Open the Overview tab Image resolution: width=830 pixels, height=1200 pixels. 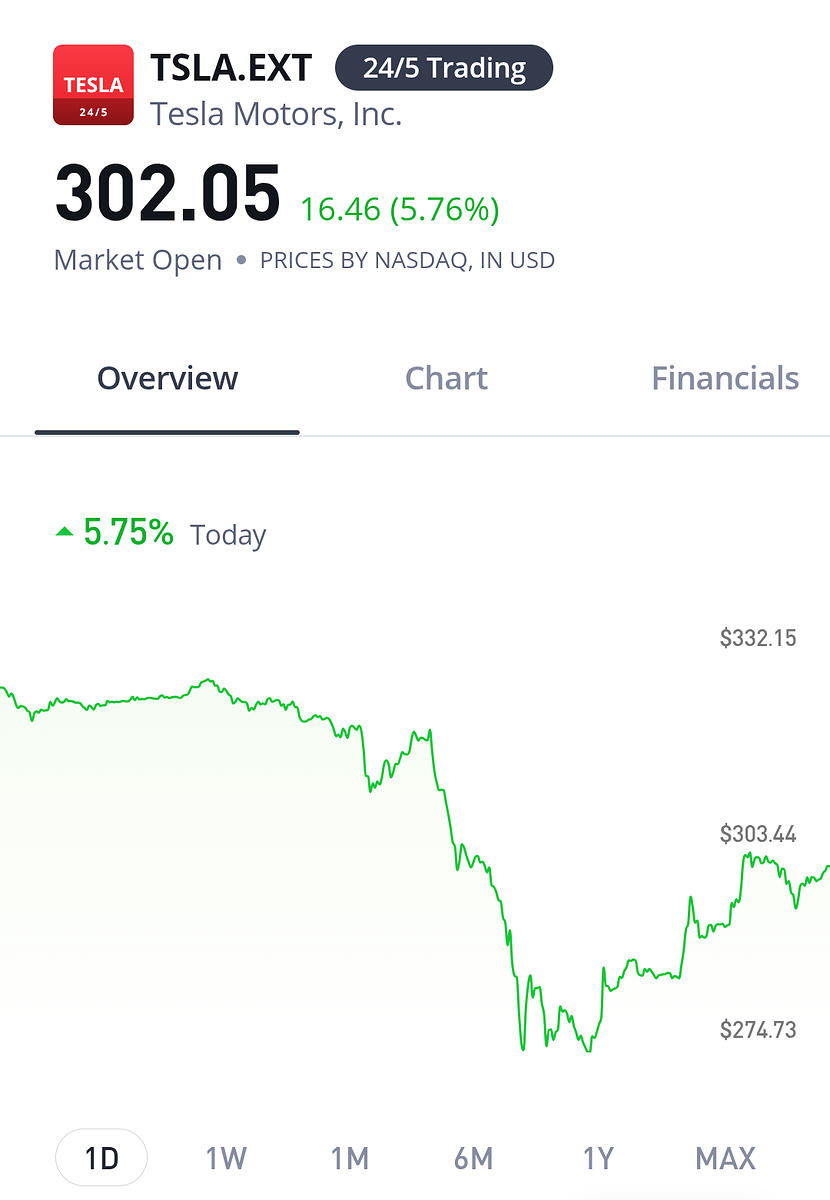(167, 379)
